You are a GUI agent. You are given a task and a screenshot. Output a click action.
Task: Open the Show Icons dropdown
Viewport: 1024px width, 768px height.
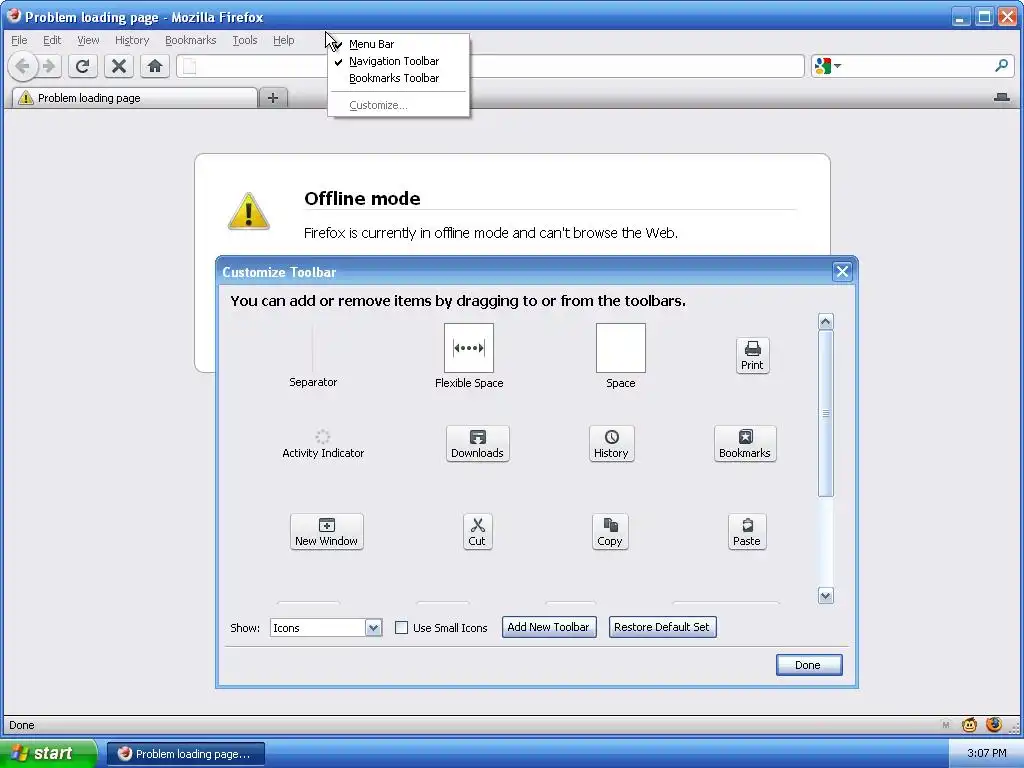point(326,628)
